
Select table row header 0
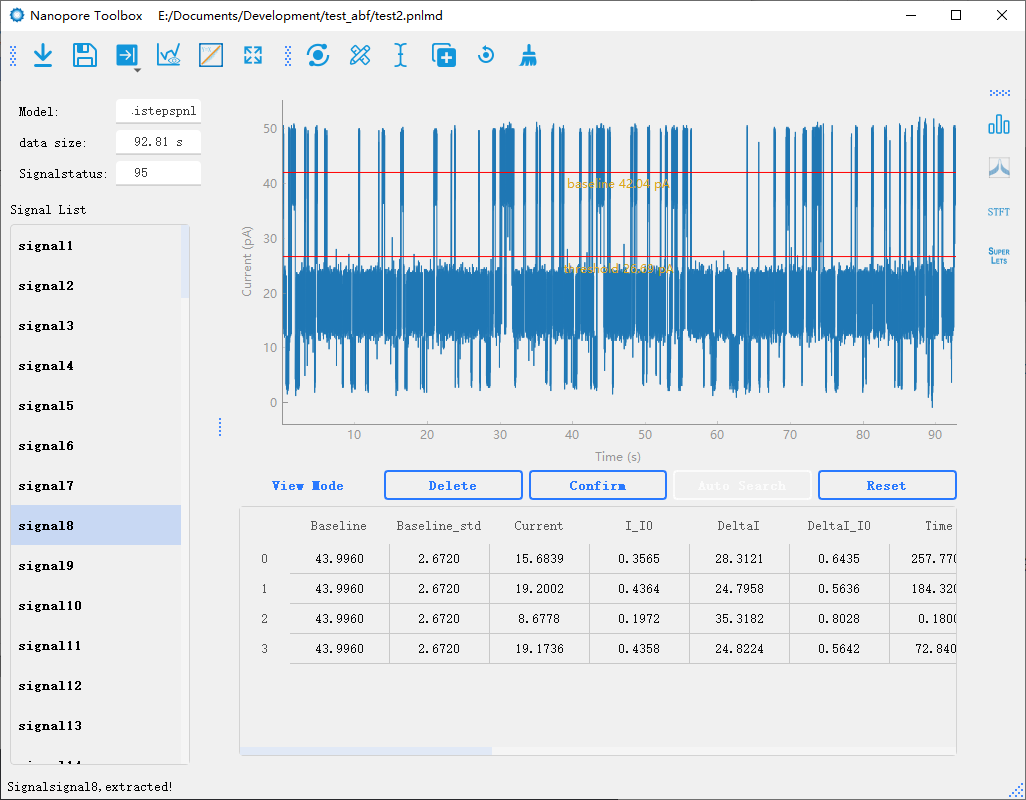264,559
